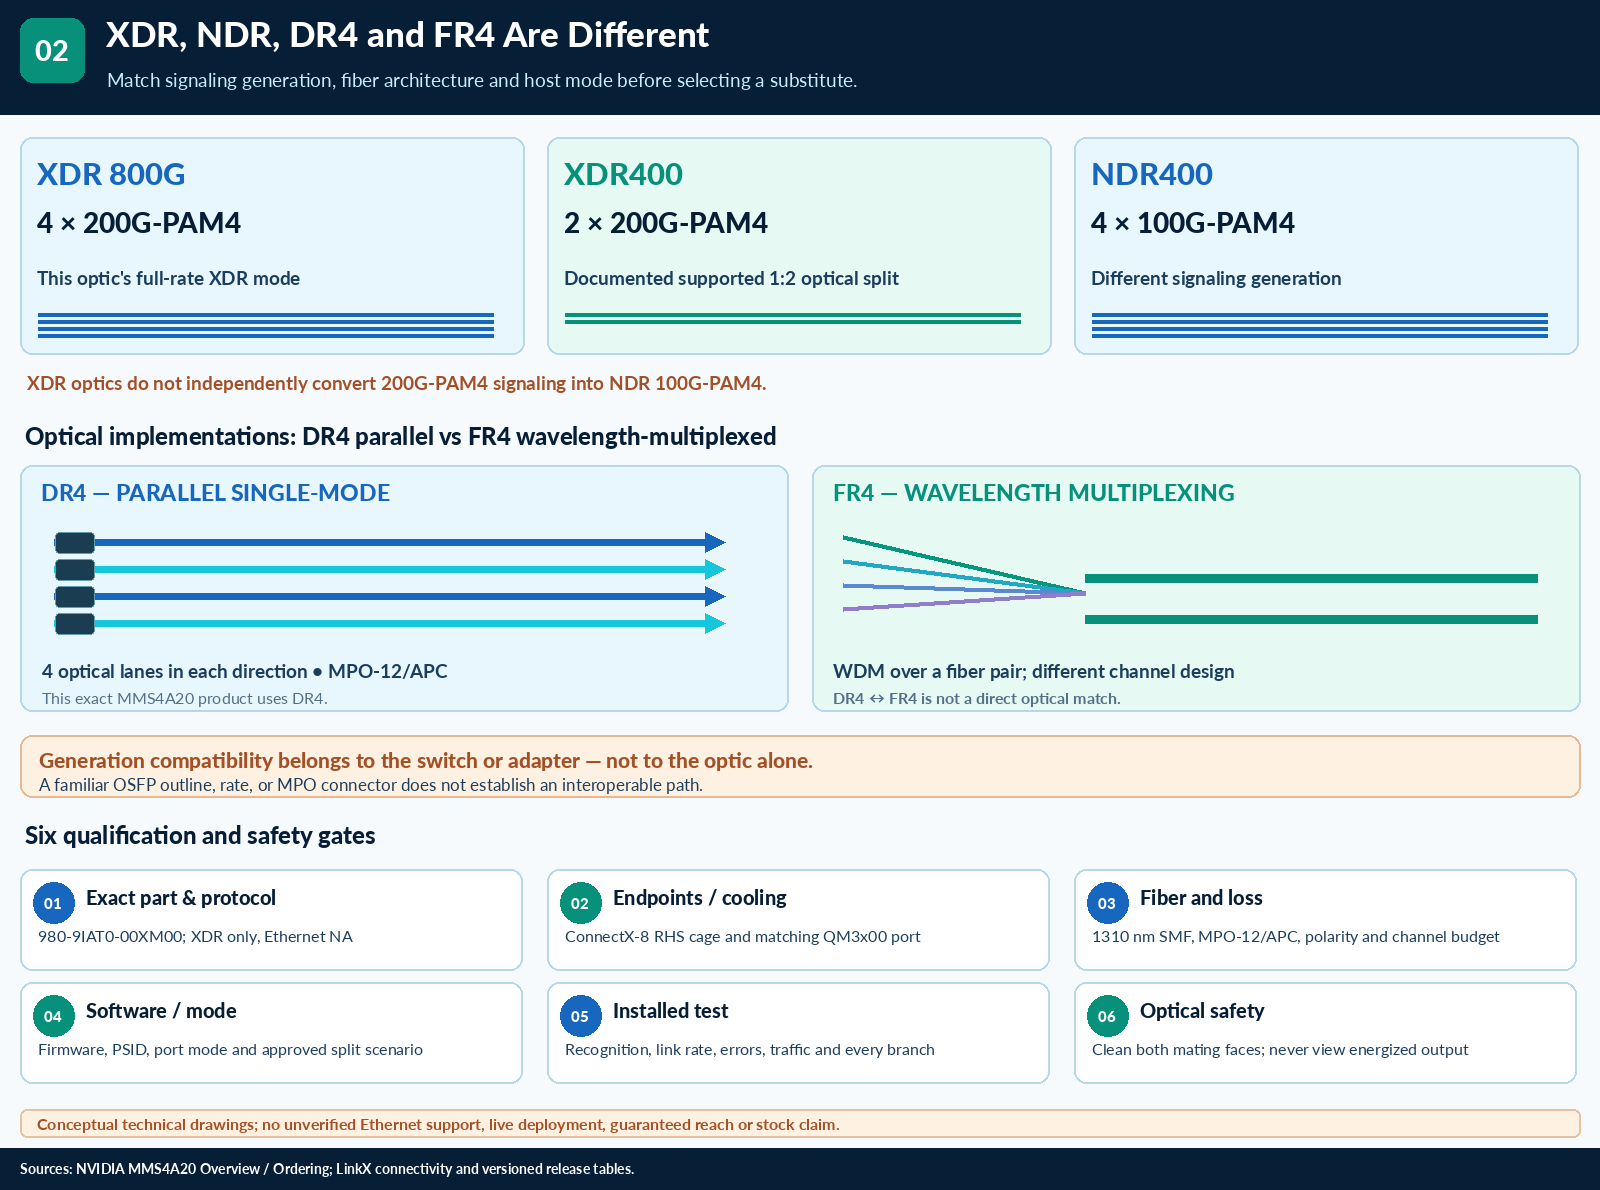Click the Sources footer line
Screen dimensions: 1600x1190
(327, 1169)
